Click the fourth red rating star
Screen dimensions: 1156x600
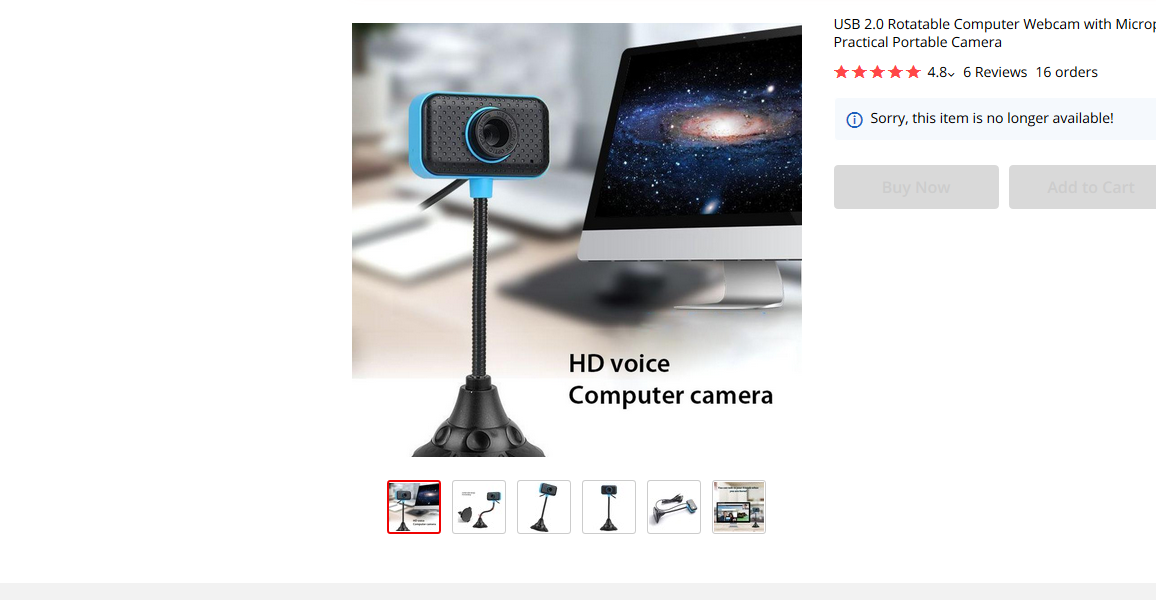(895, 72)
